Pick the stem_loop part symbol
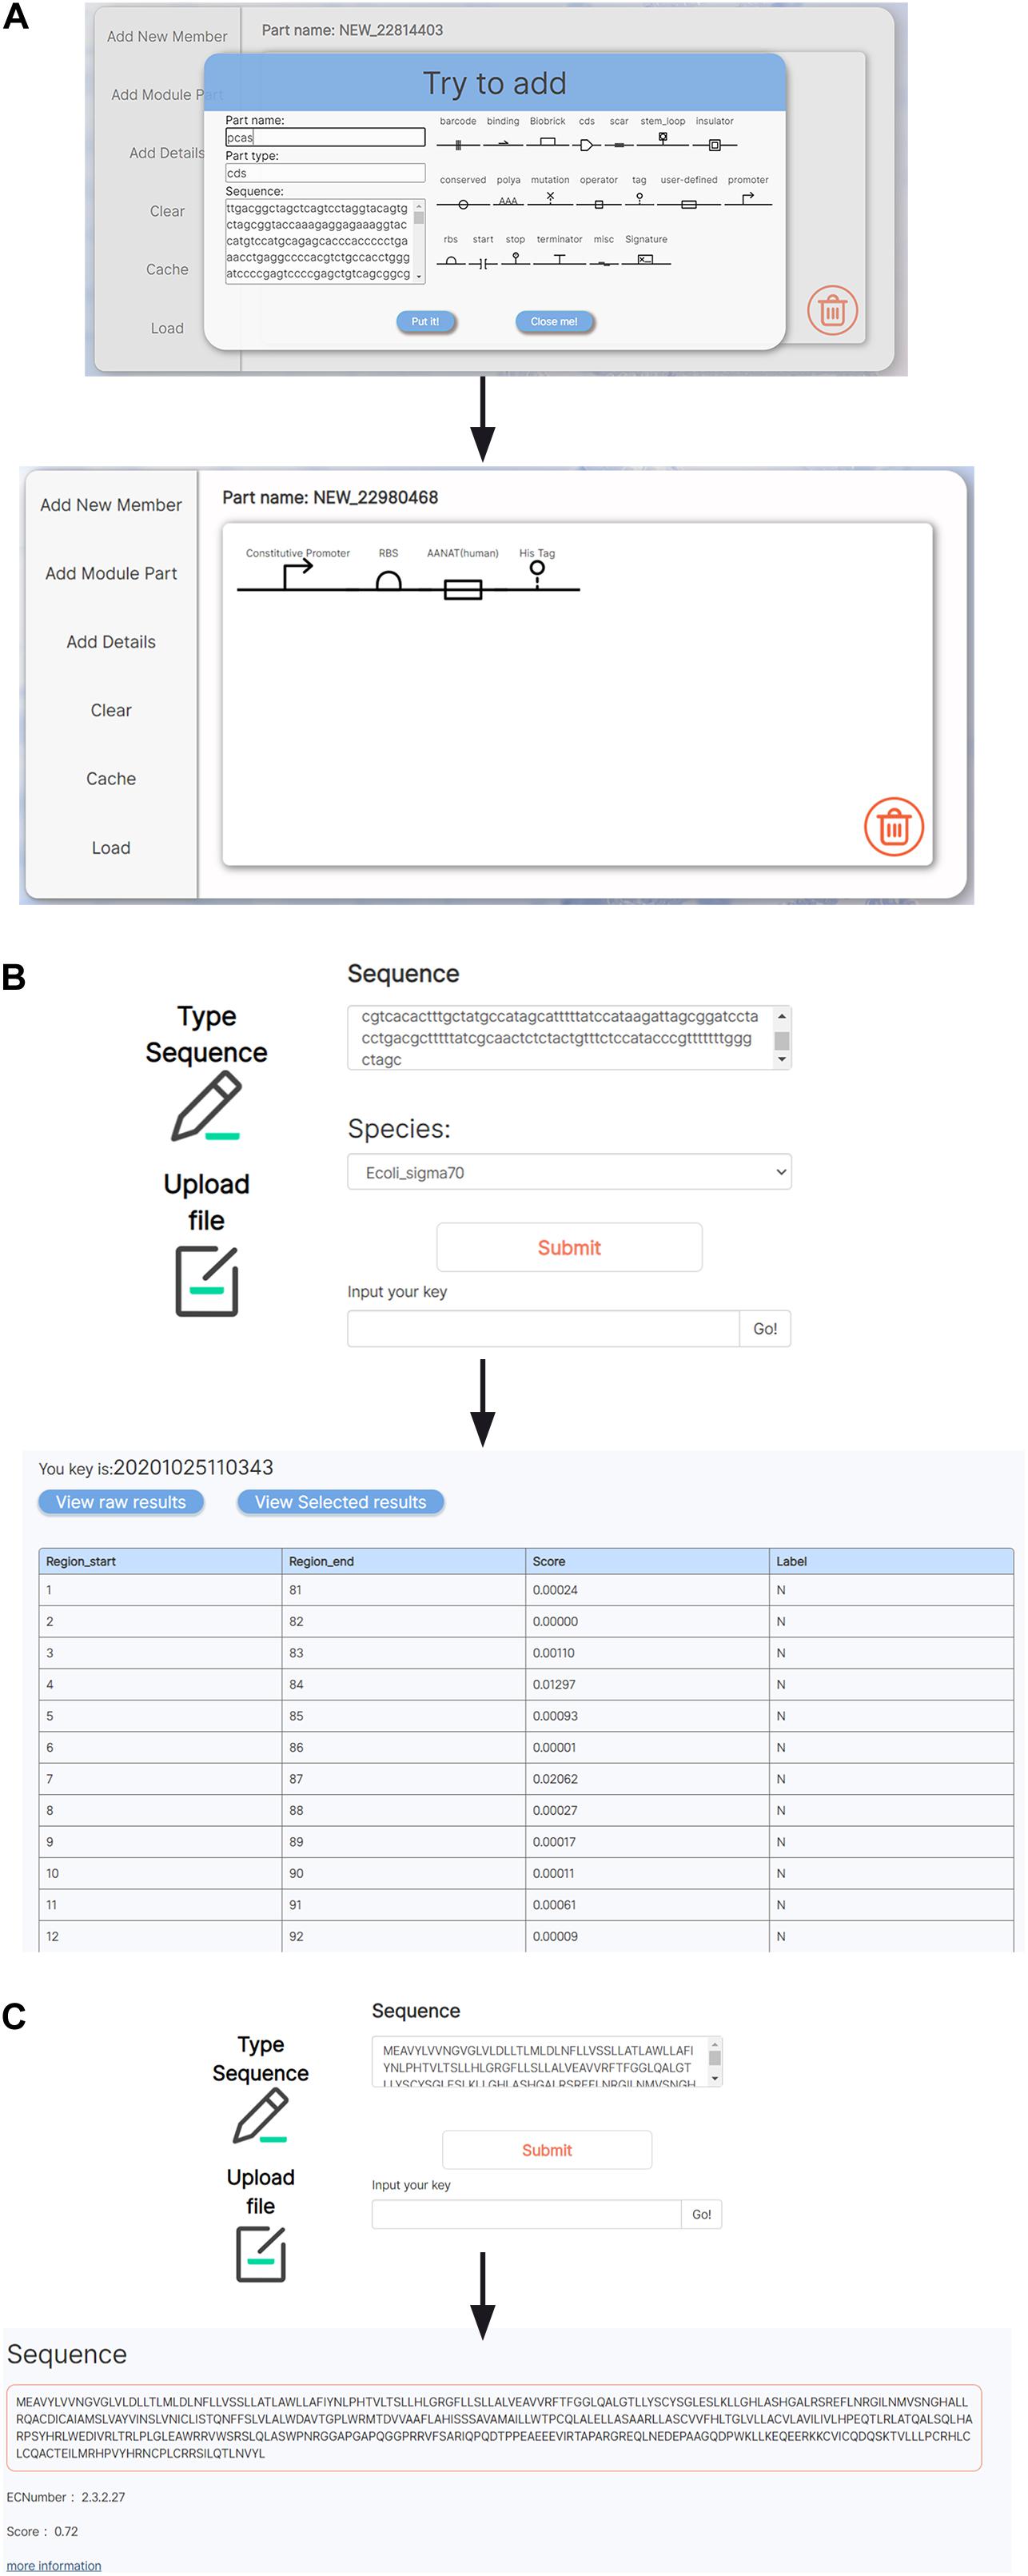 (x=662, y=141)
